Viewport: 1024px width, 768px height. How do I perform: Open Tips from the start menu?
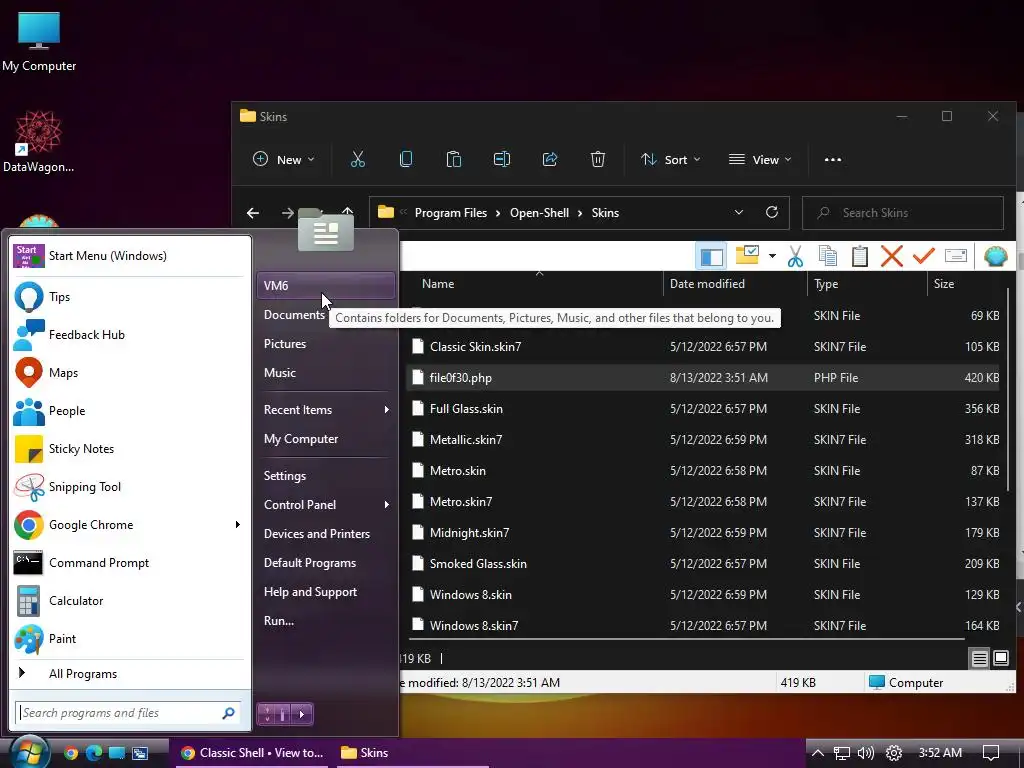129,296
